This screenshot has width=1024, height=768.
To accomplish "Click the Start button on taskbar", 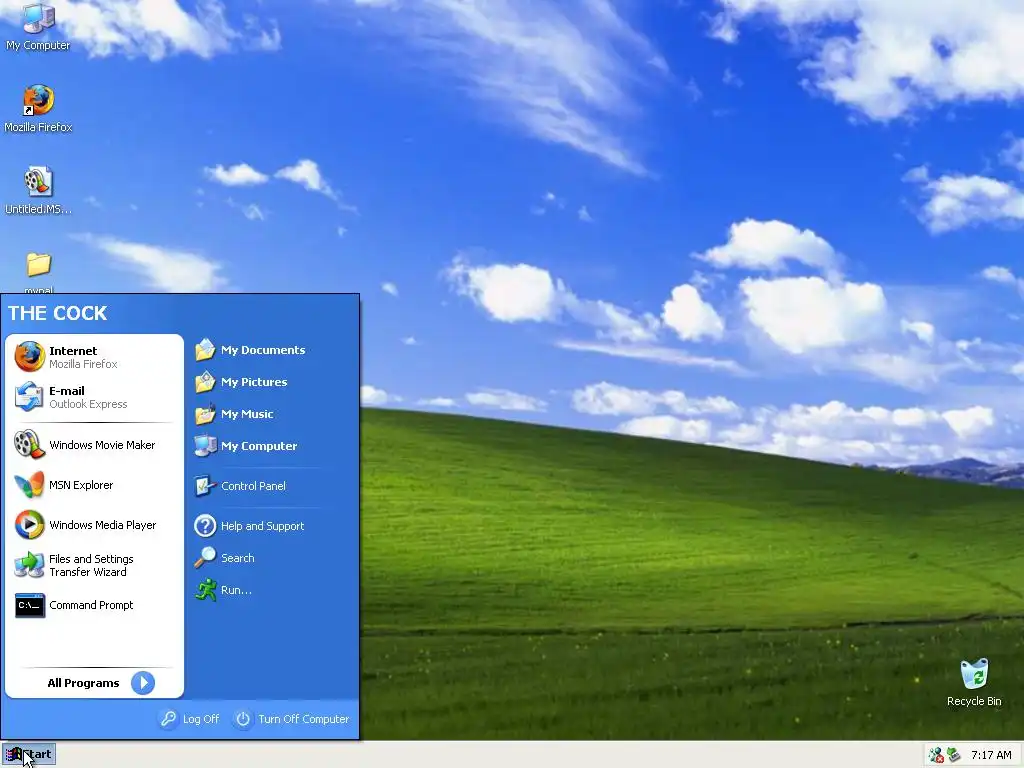I will [29, 754].
